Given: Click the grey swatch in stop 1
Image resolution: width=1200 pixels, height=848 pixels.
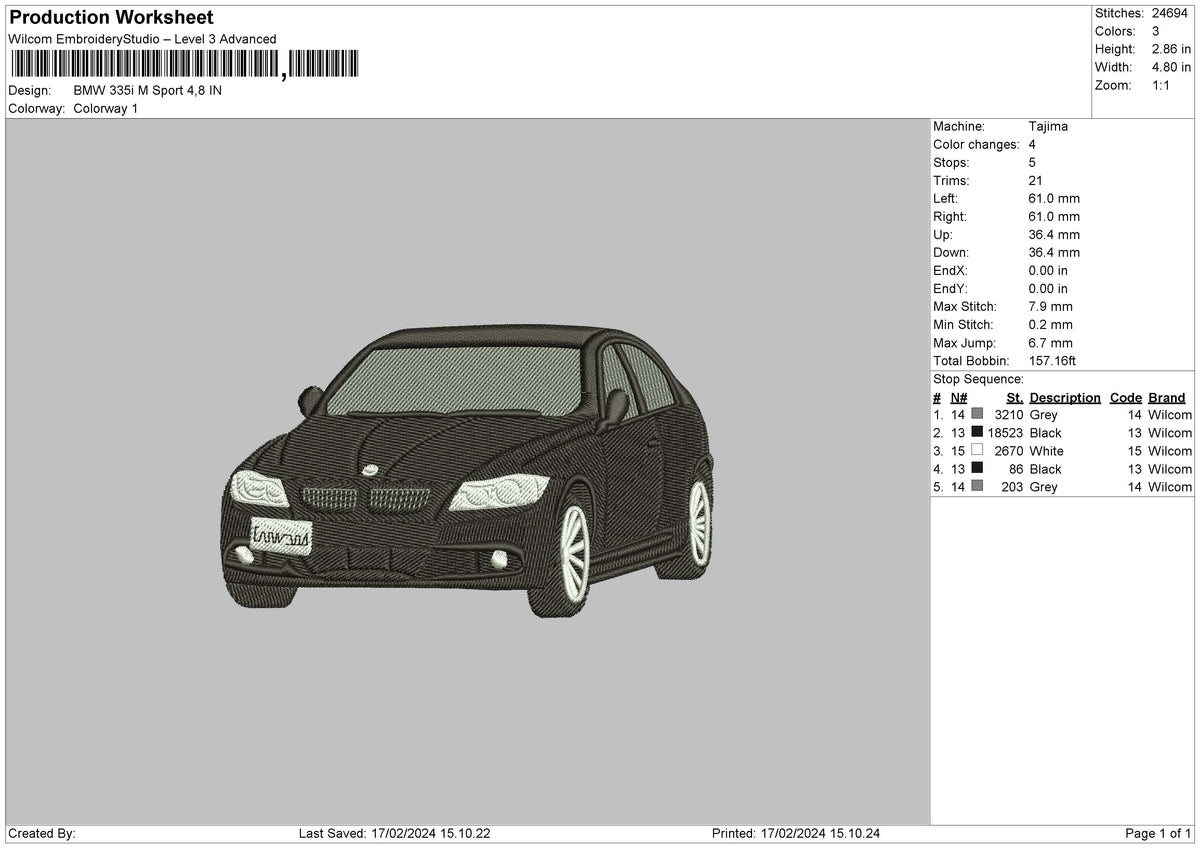Looking at the screenshot, I should click(x=977, y=414).
